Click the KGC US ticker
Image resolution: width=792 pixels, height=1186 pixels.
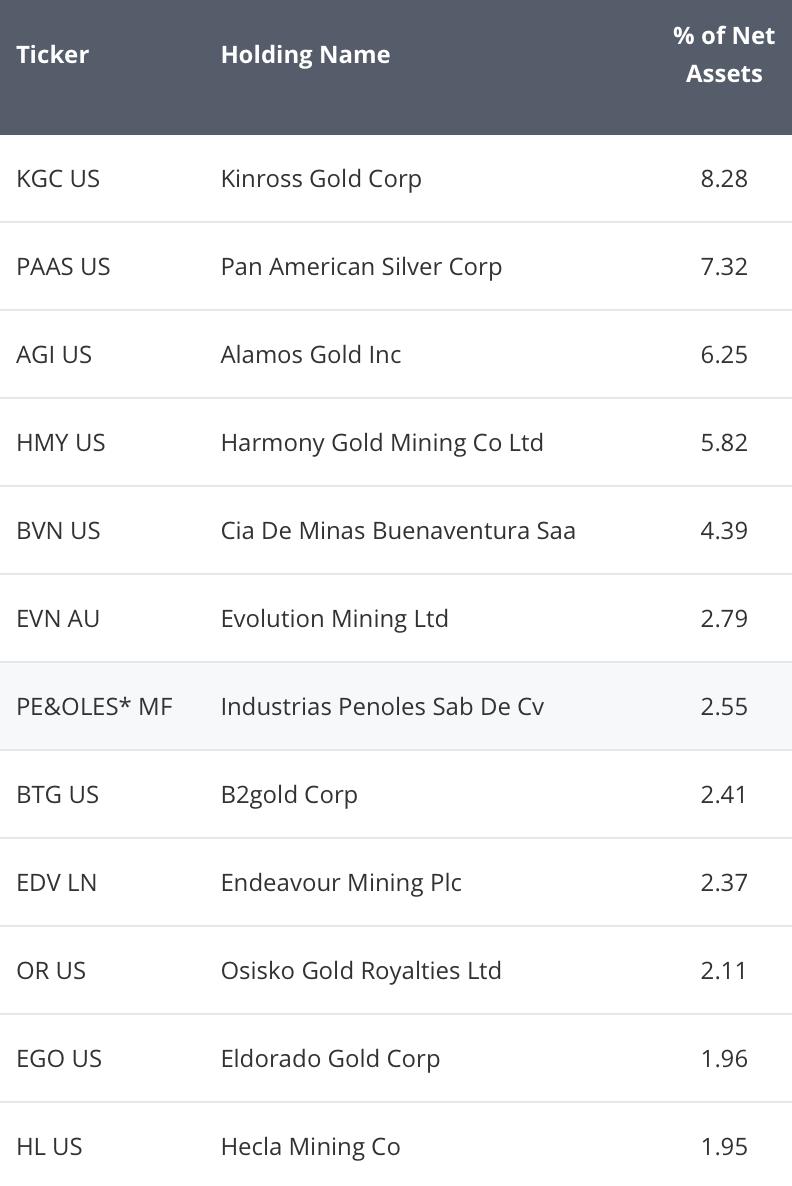[x=58, y=179]
